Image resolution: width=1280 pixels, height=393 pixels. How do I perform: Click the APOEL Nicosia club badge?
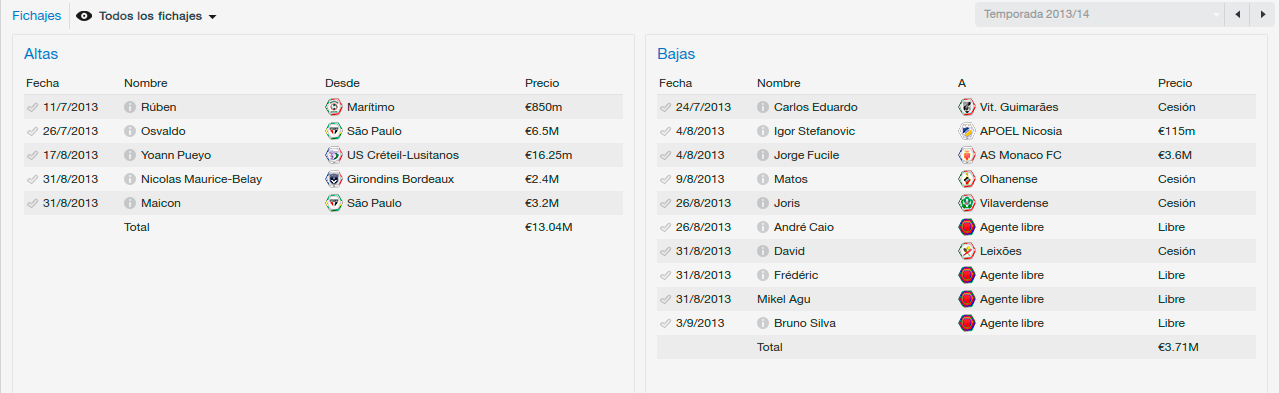click(x=967, y=131)
